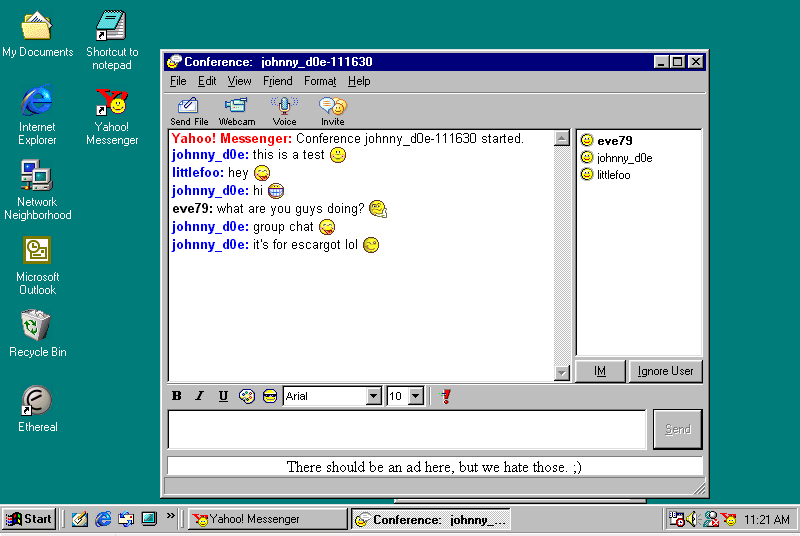Click the smiley emoticon after 'this is a test'
This screenshot has height=536, width=800.
[x=338, y=155]
